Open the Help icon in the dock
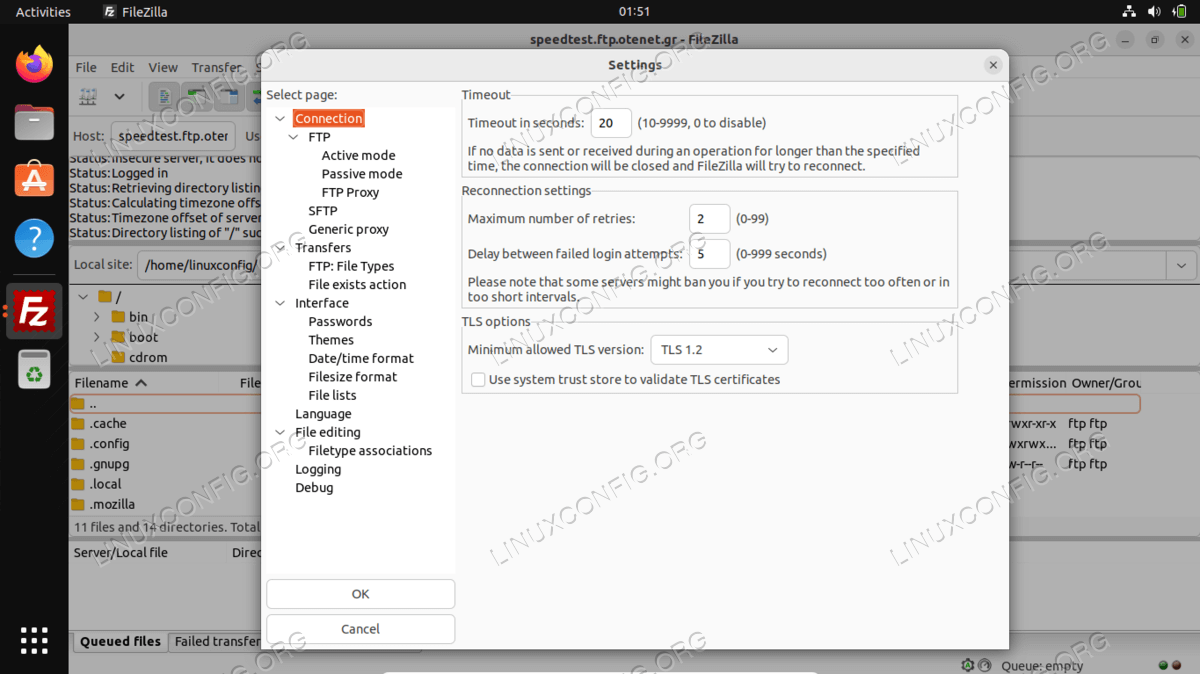The image size is (1200, 674). [x=34, y=238]
